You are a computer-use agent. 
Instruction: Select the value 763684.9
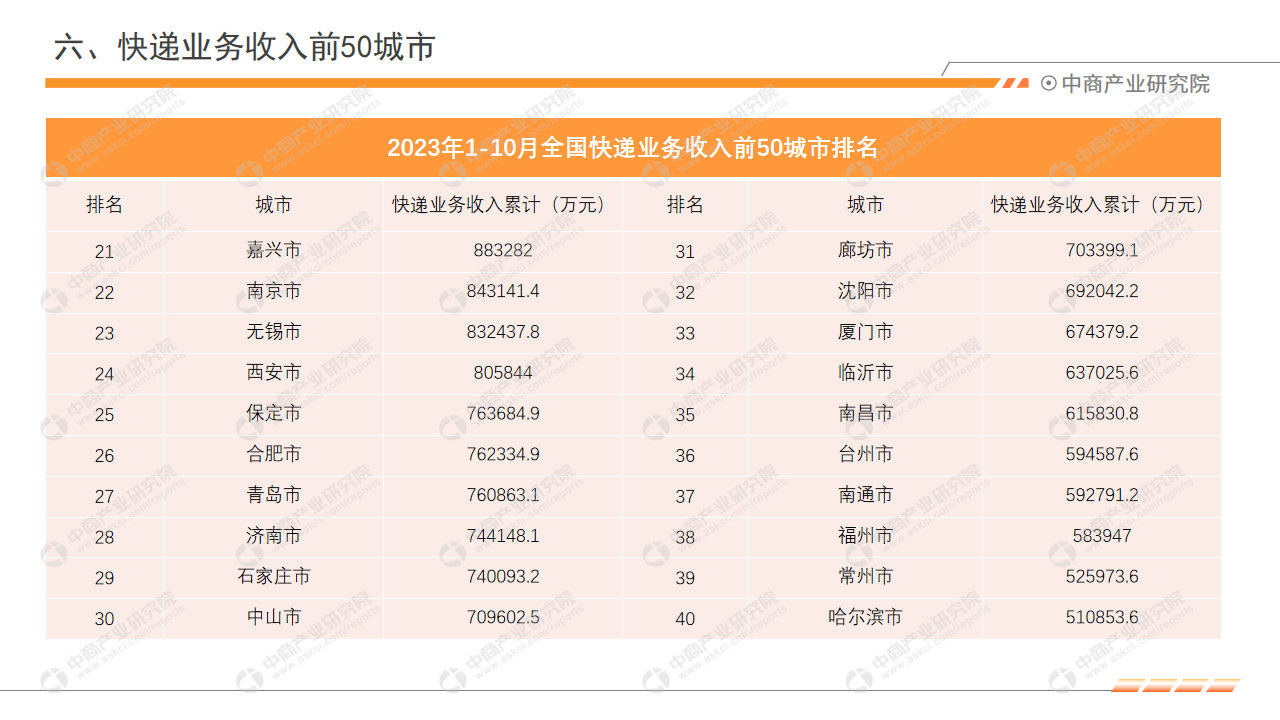(503, 413)
